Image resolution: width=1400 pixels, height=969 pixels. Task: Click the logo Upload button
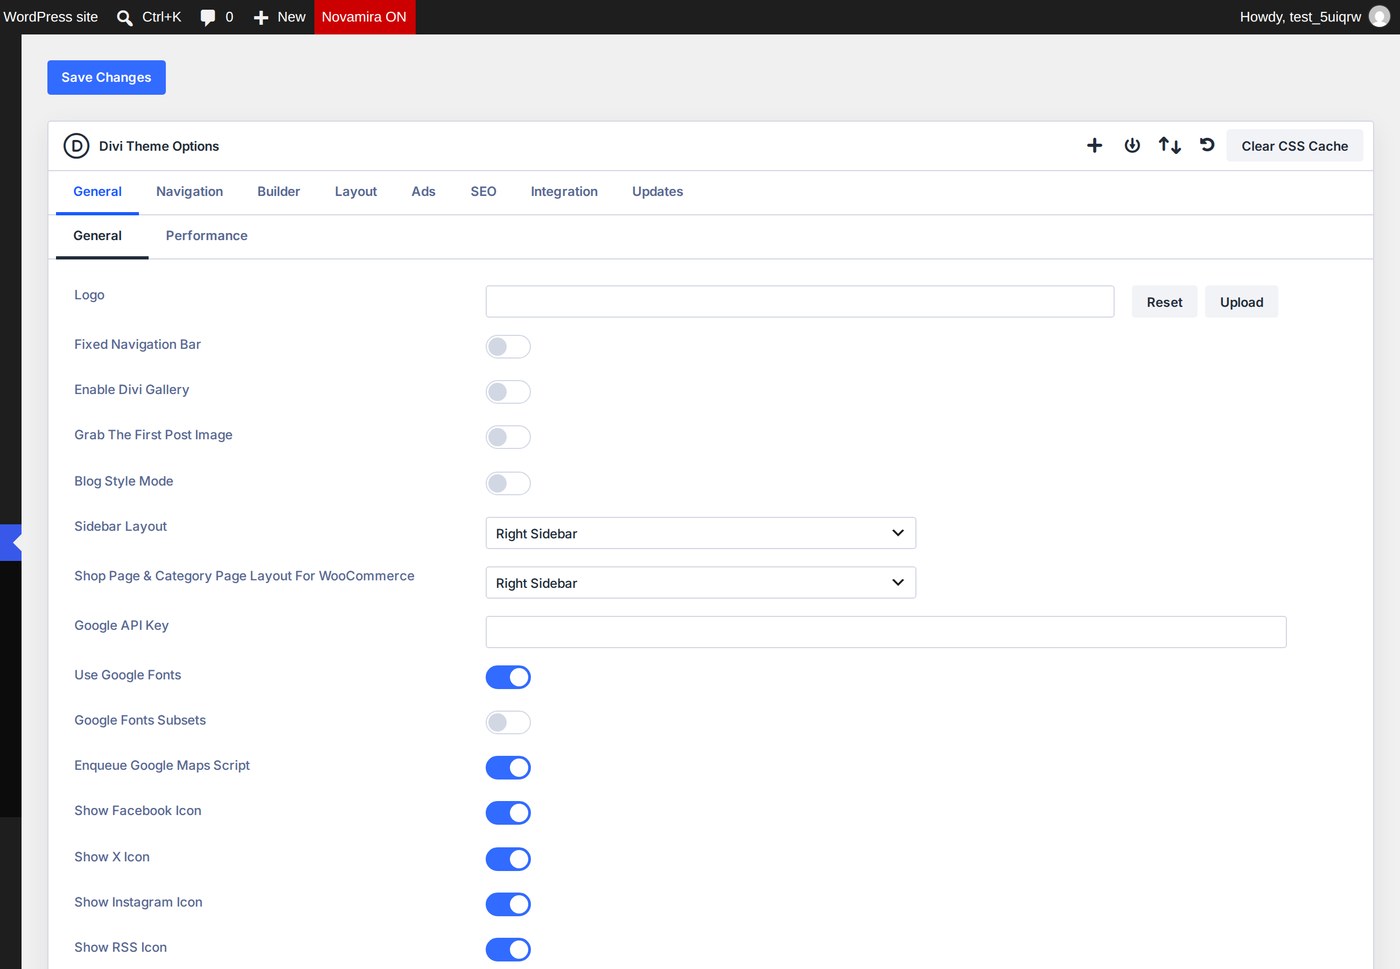(x=1241, y=302)
